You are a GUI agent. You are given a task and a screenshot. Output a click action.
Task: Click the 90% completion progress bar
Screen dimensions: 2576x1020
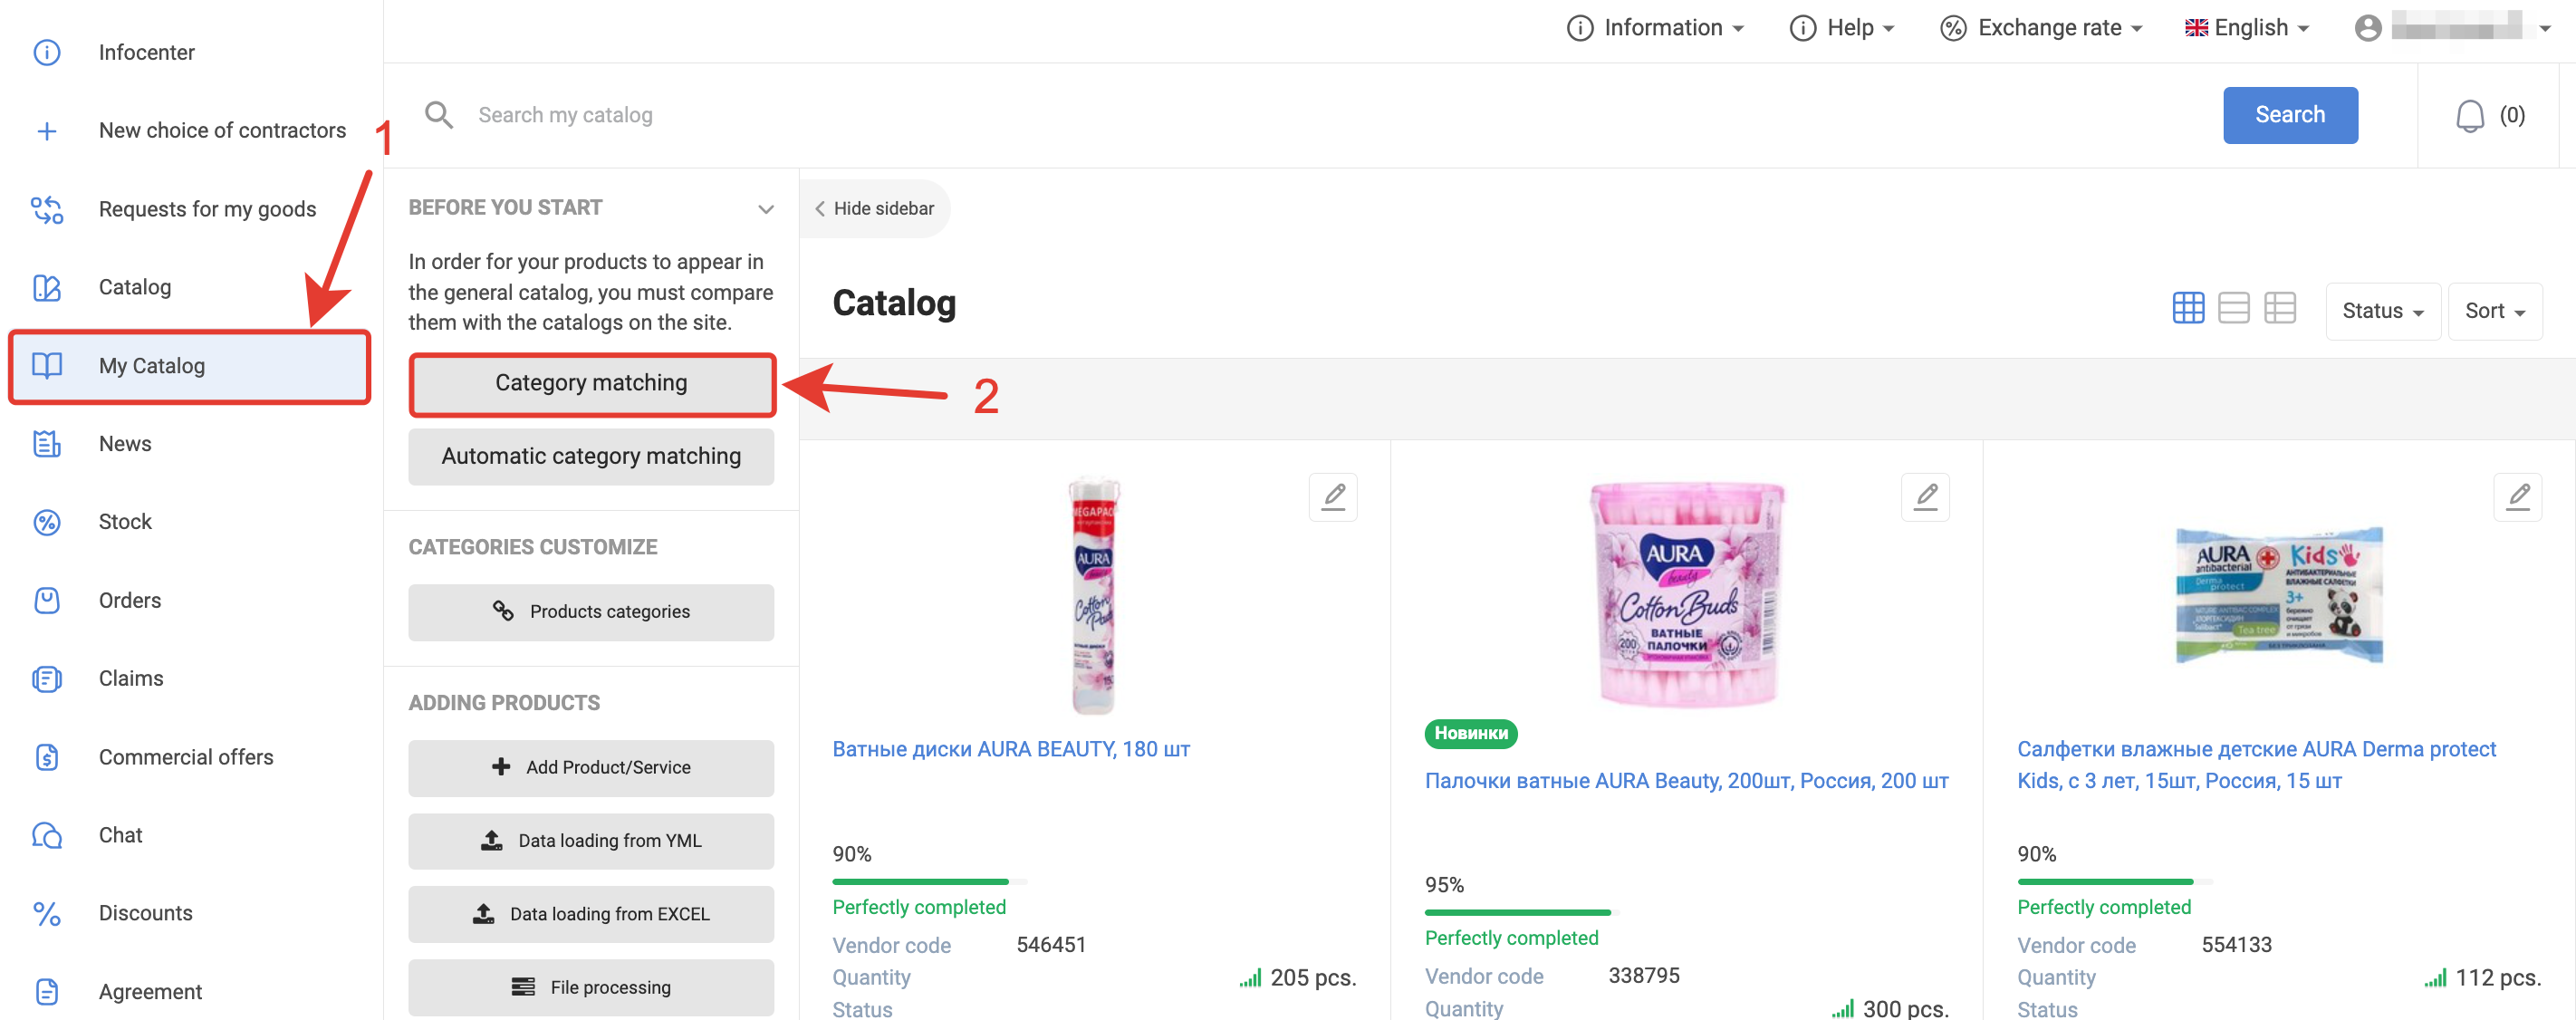coord(929,882)
